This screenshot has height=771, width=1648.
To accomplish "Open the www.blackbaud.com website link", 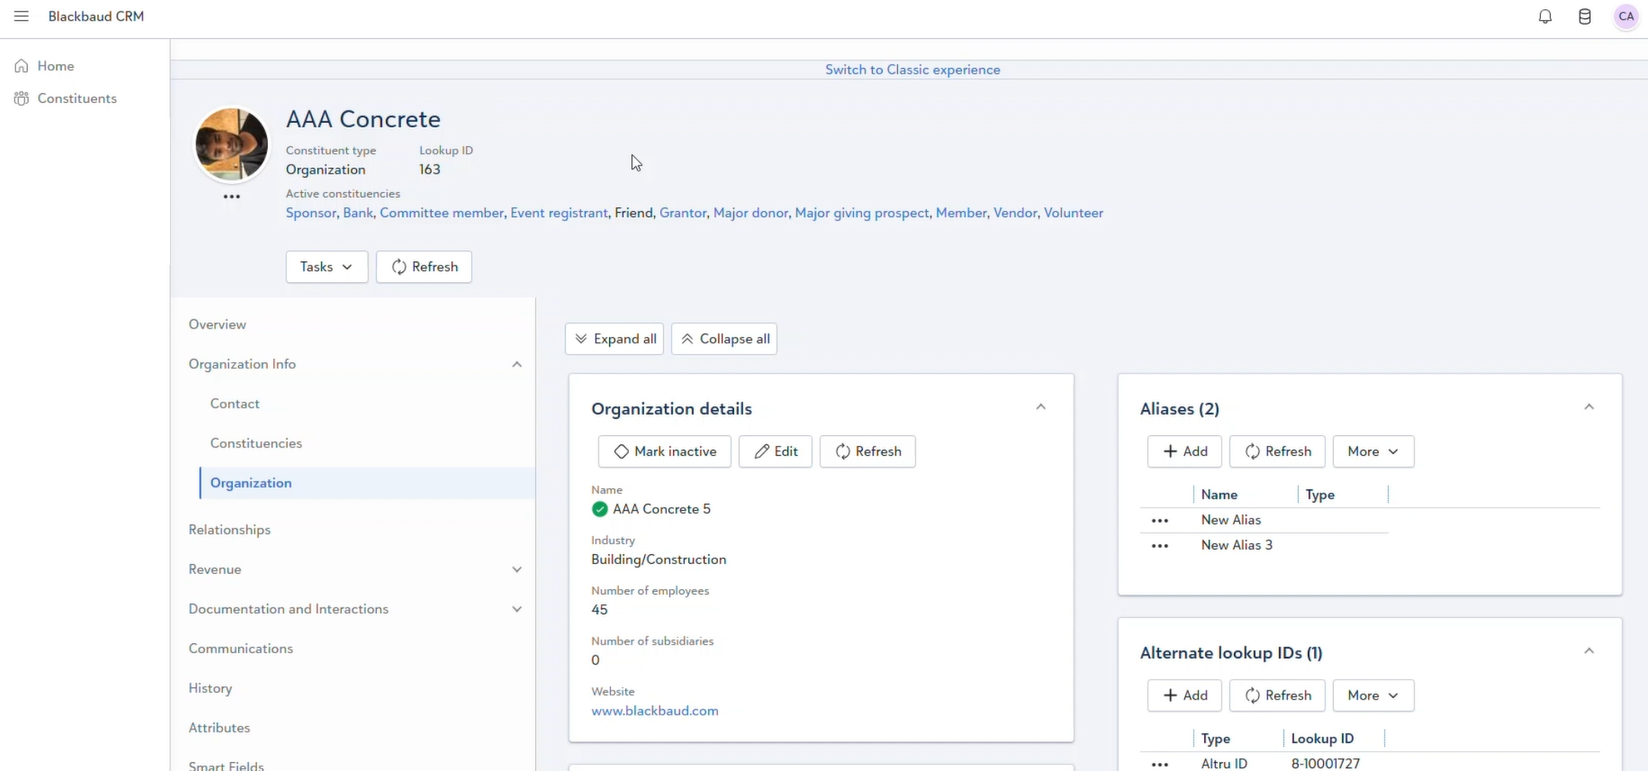I will point(655,711).
